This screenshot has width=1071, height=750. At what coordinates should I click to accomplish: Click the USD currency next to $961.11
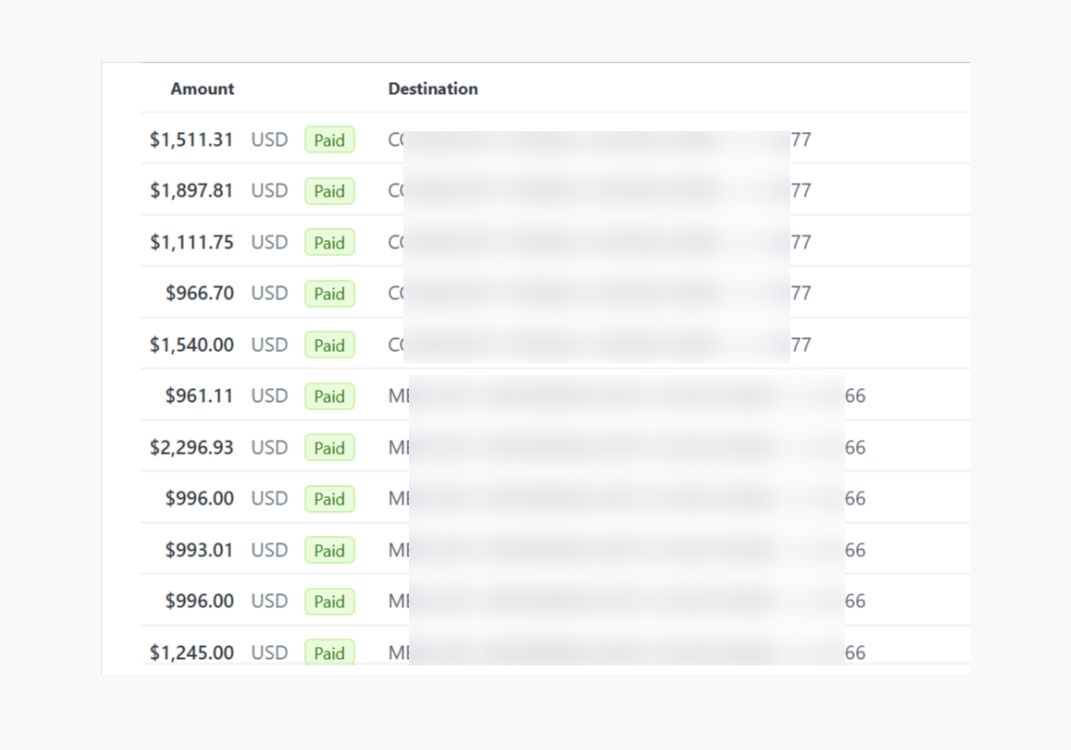pyautogui.click(x=269, y=396)
